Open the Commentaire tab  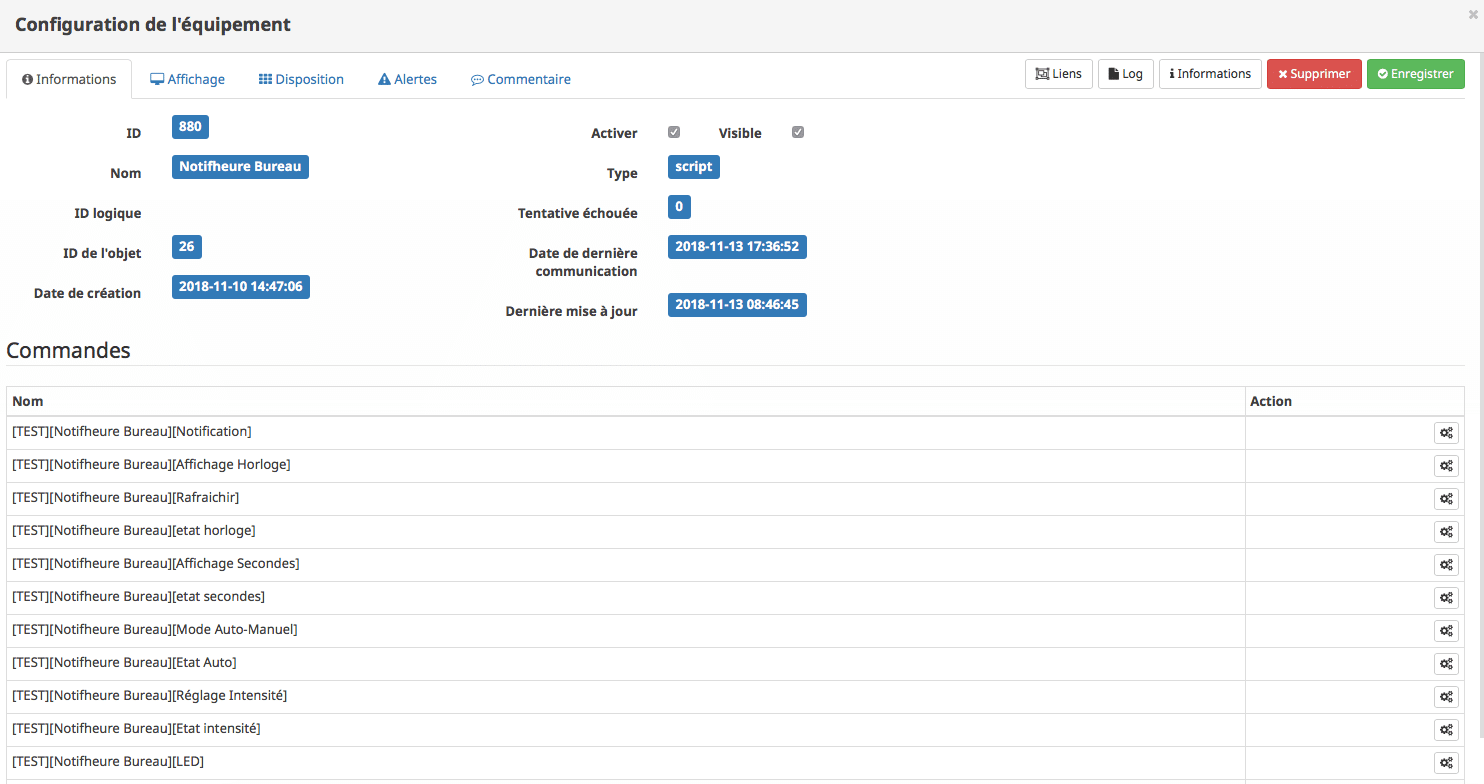click(520, 79)
